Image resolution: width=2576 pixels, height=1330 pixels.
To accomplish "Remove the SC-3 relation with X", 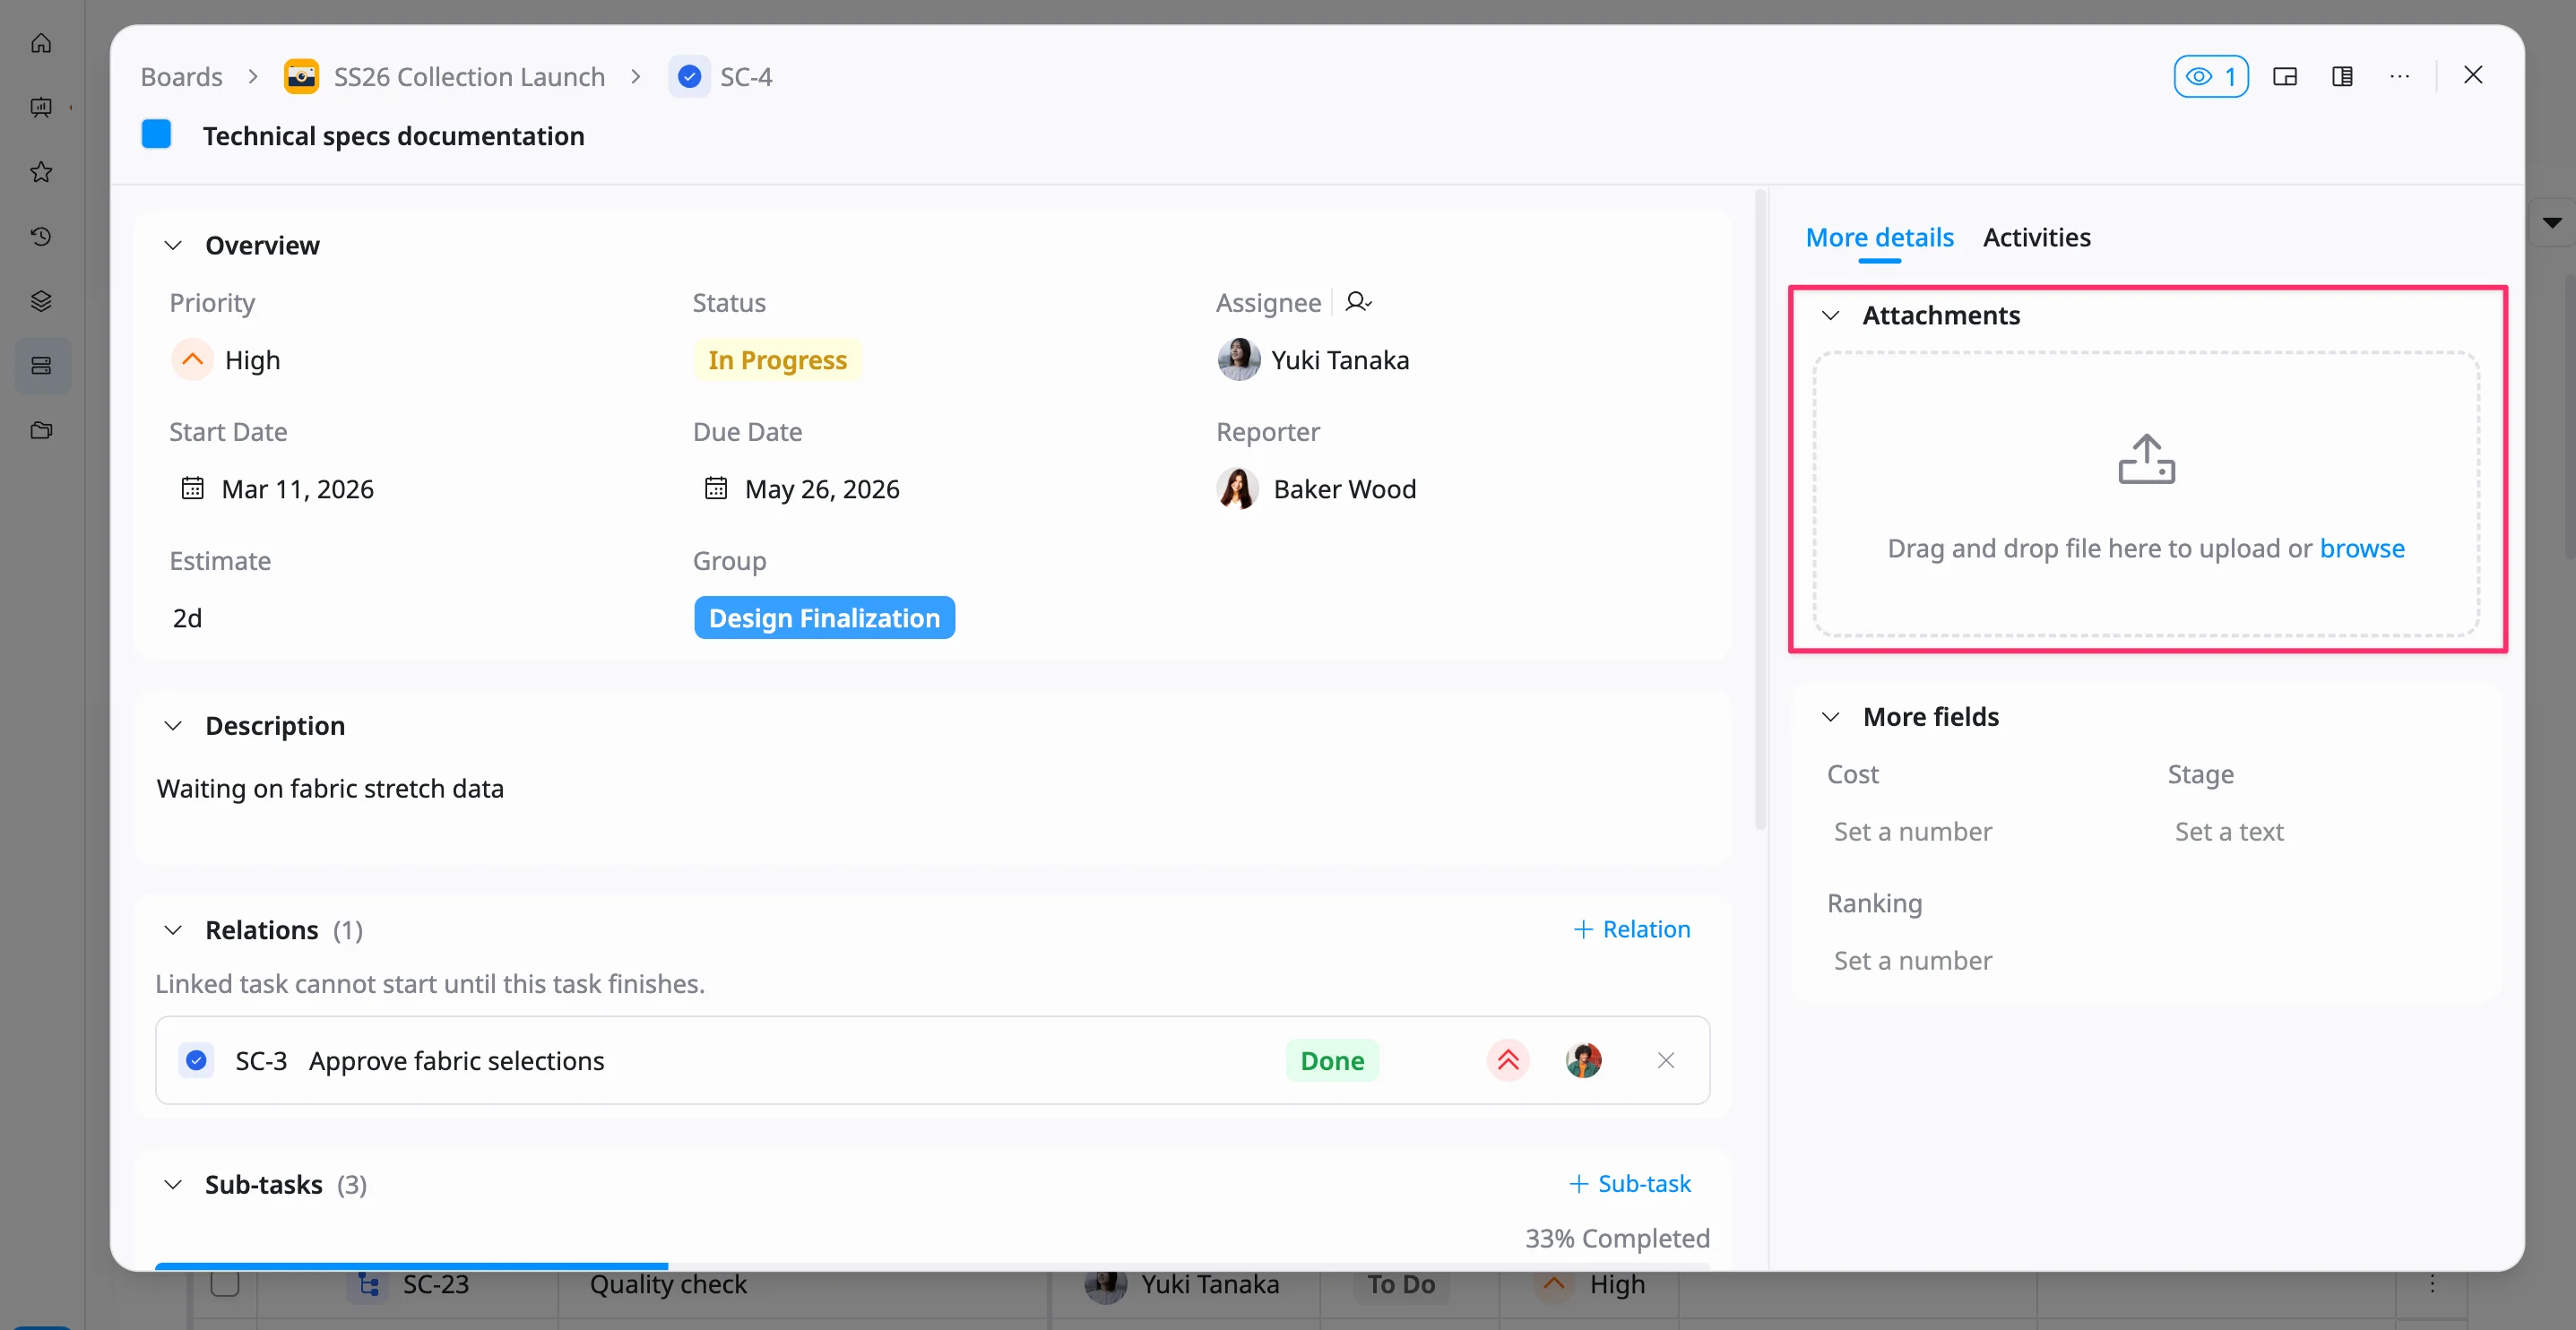I will coord(1665,1060).
